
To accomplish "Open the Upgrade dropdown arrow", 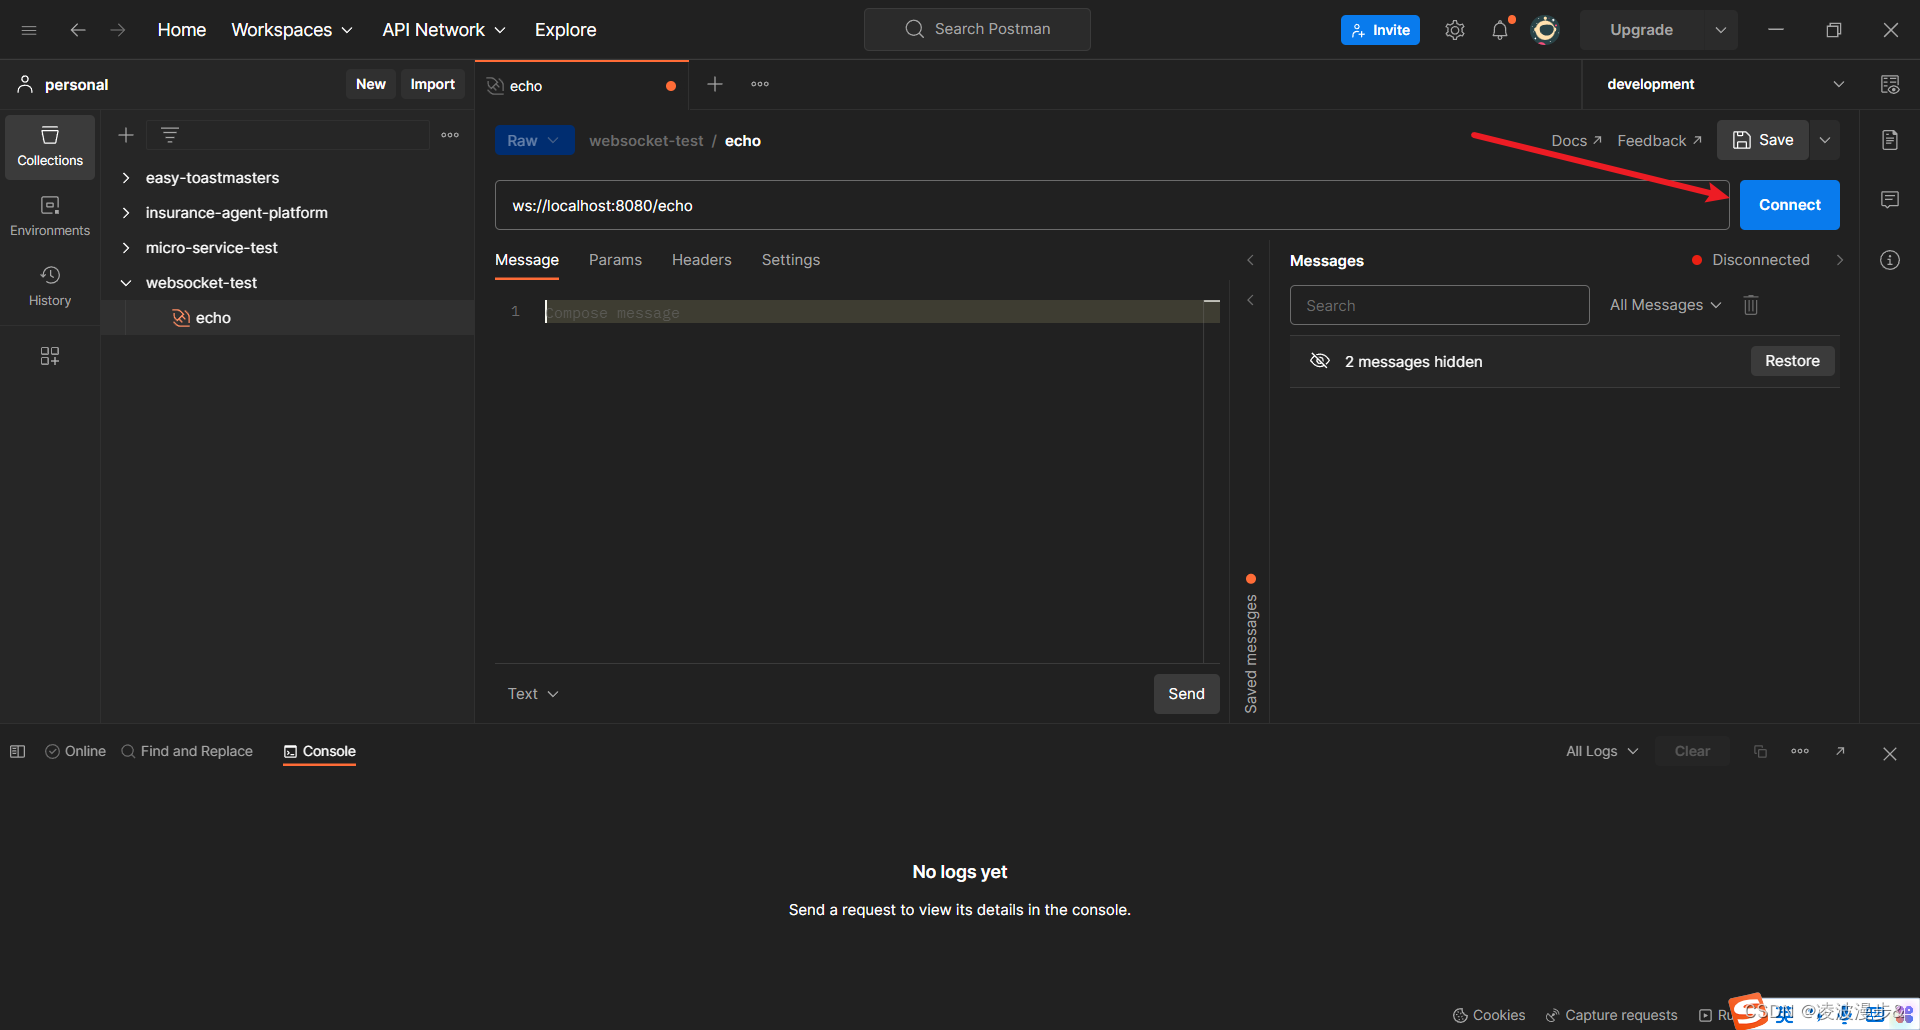I will click(x=1721, y=30).
